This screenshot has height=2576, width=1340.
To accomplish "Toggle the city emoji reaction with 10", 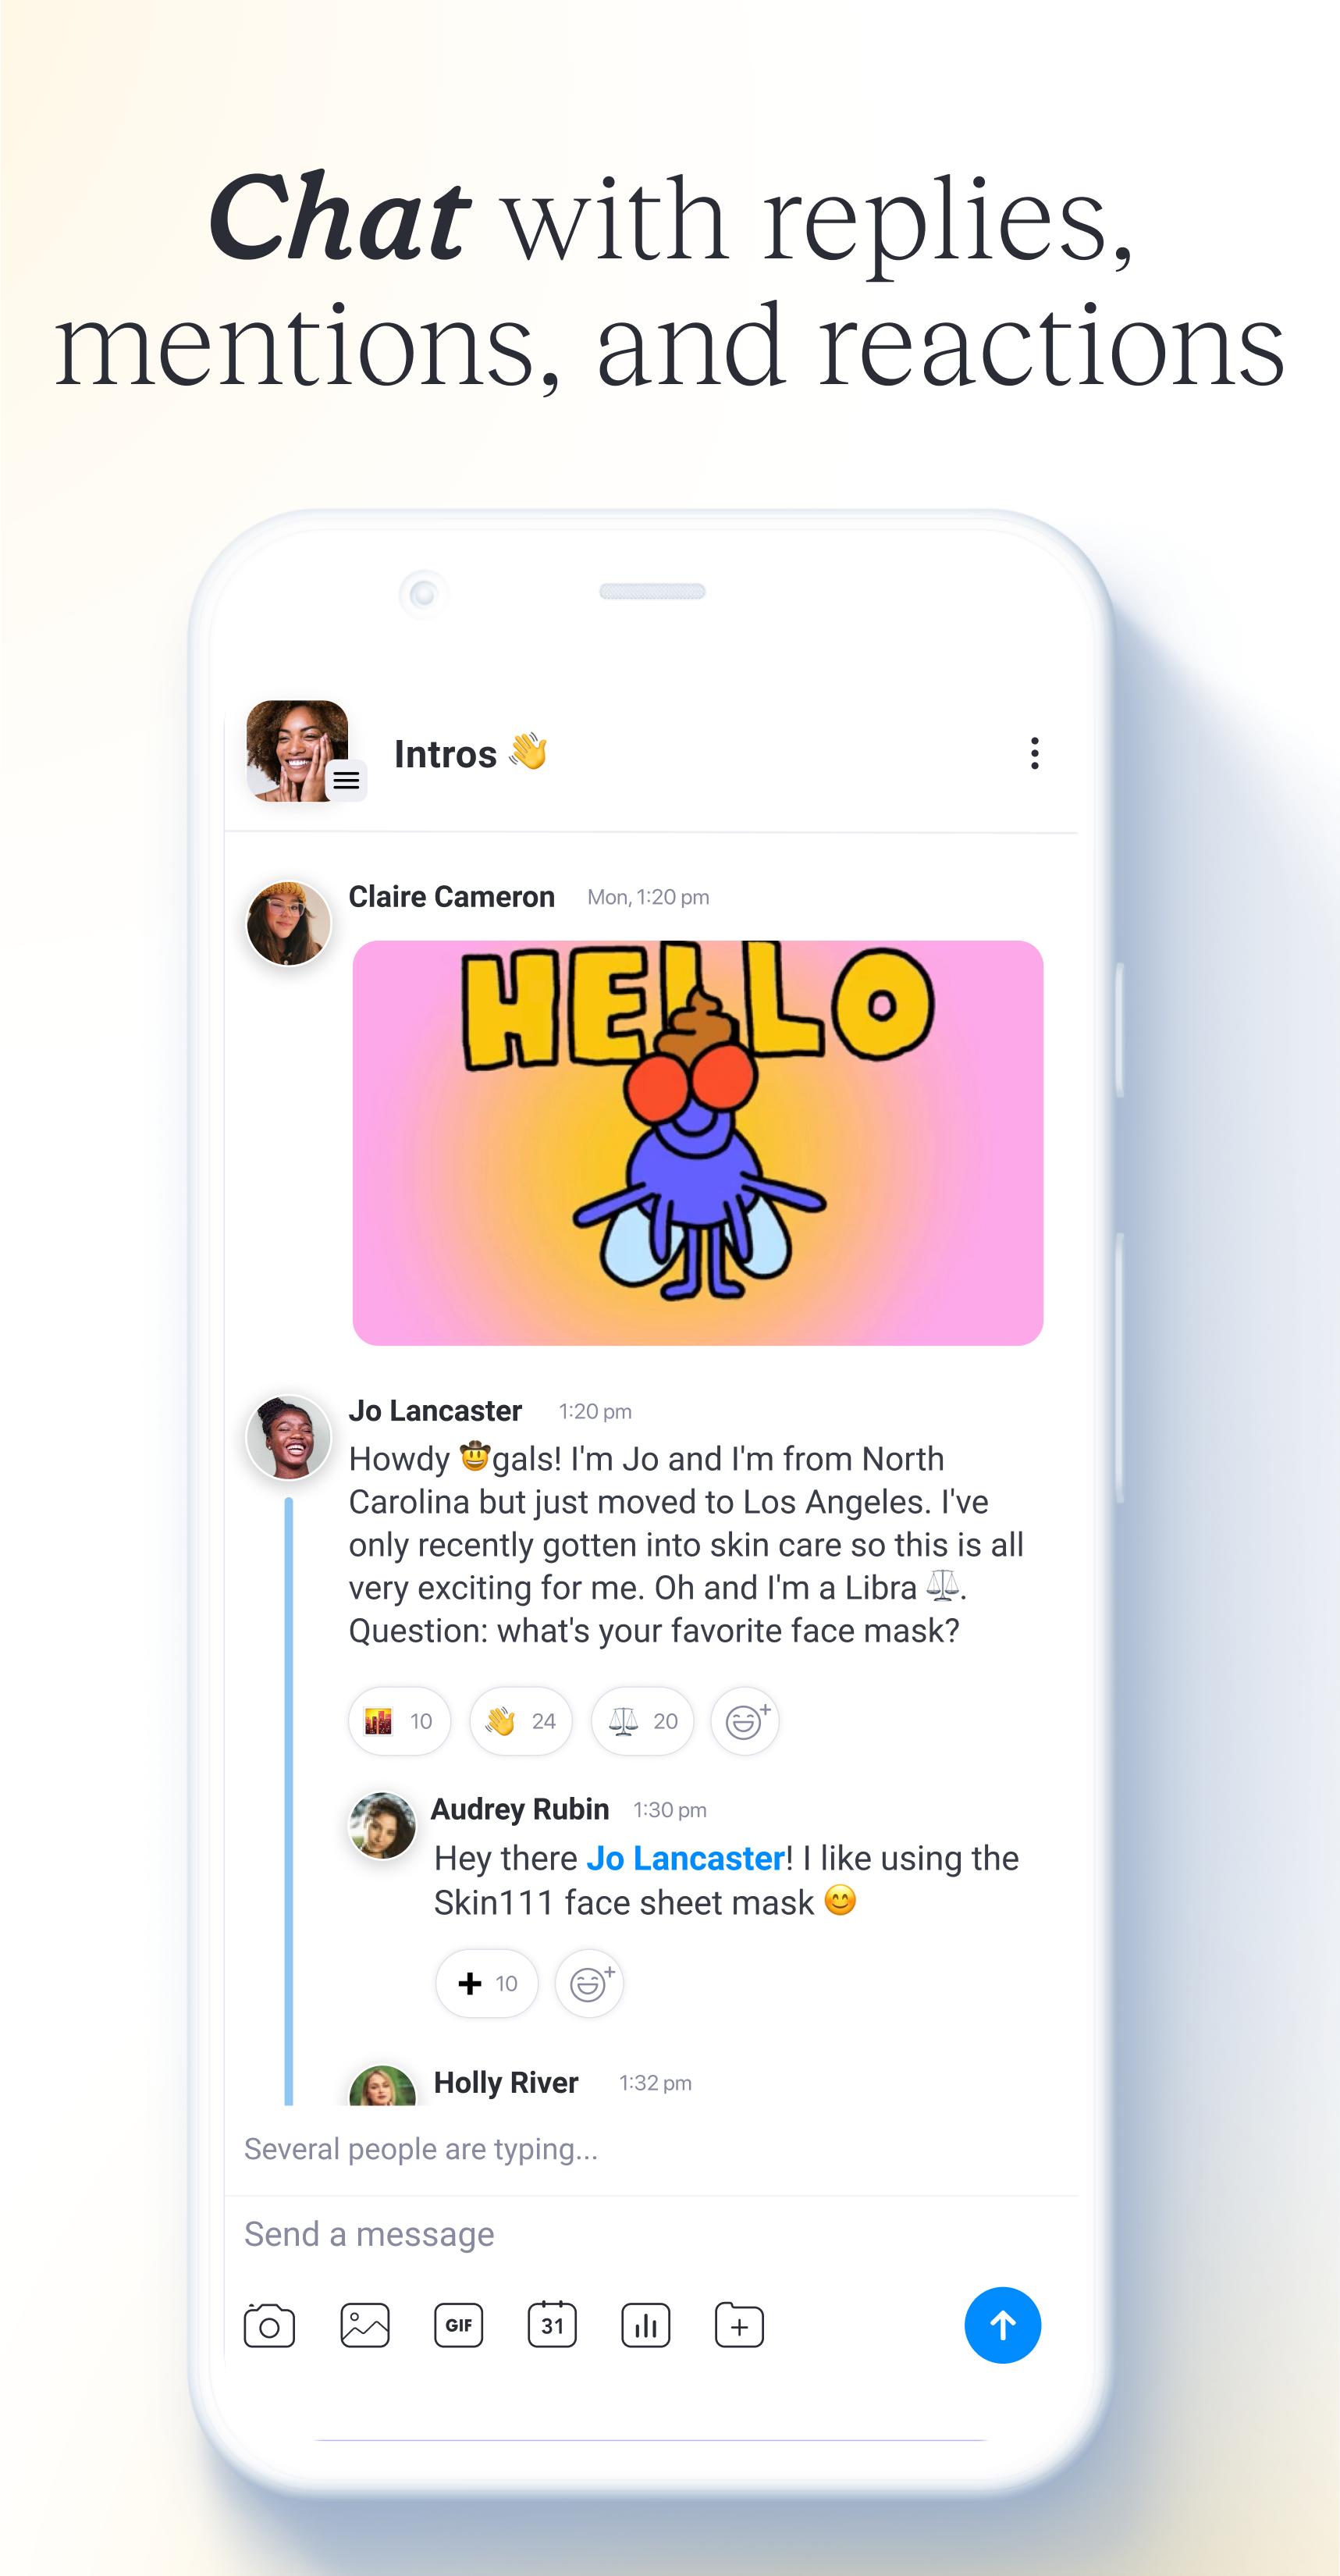I will (399, 1721).
